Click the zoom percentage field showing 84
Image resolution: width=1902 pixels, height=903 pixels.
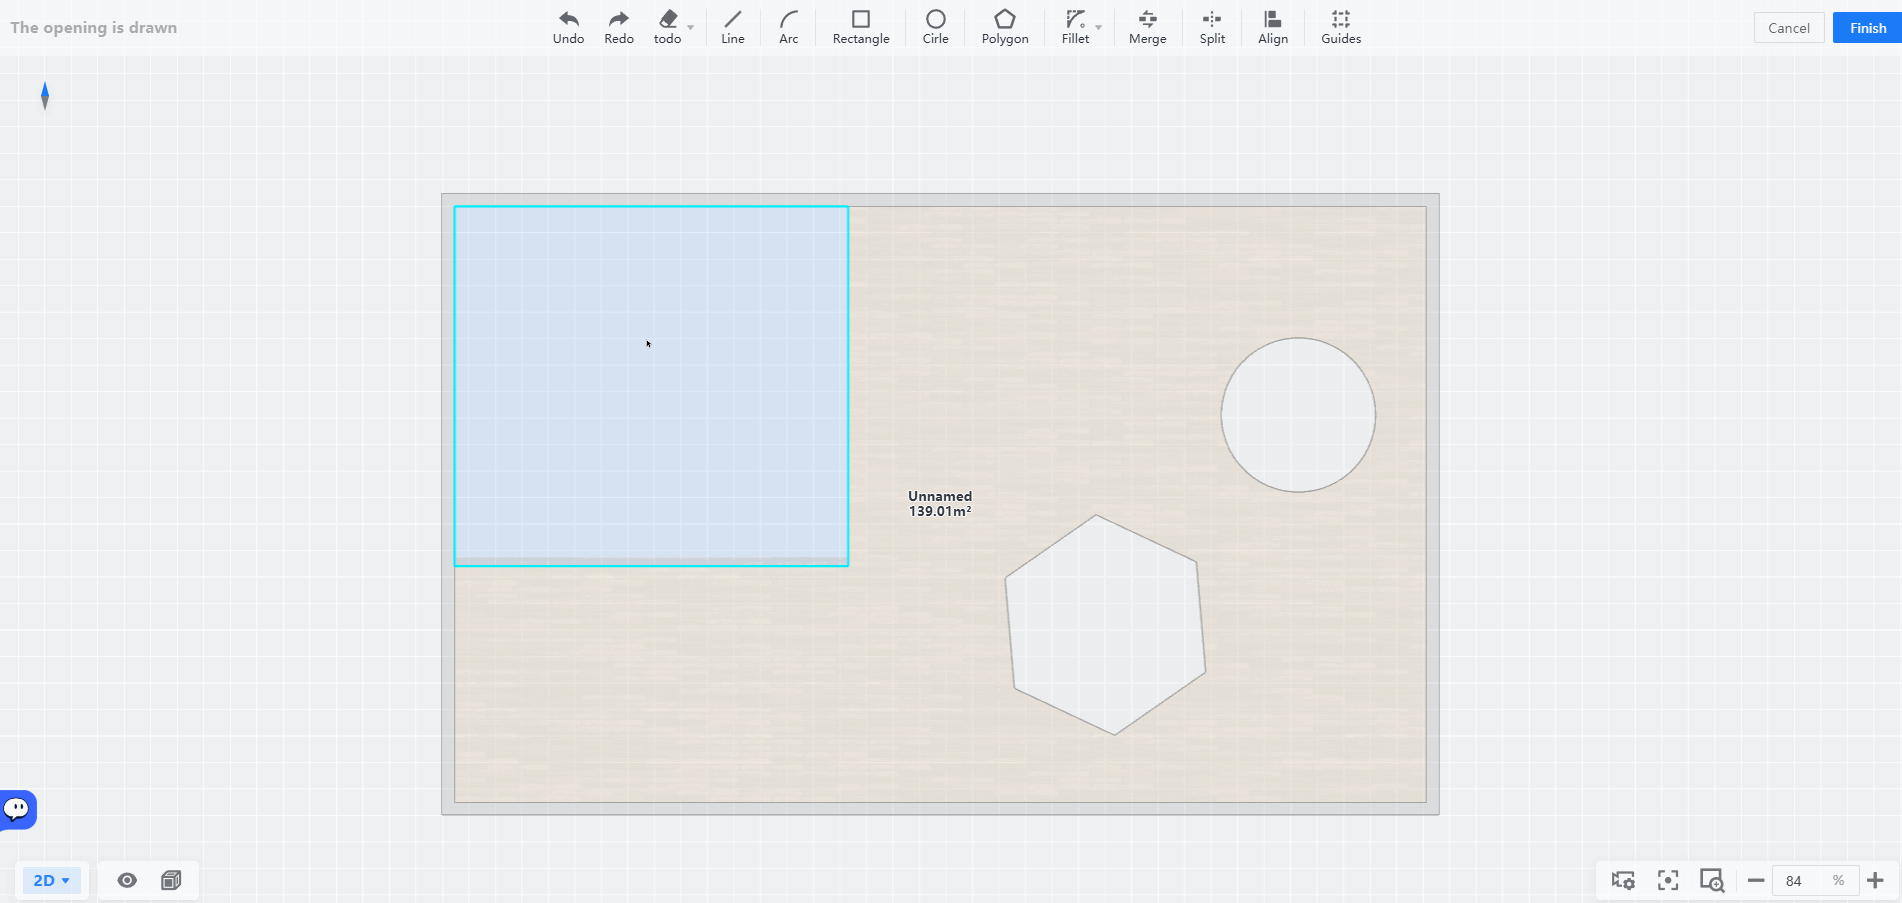1815,880
